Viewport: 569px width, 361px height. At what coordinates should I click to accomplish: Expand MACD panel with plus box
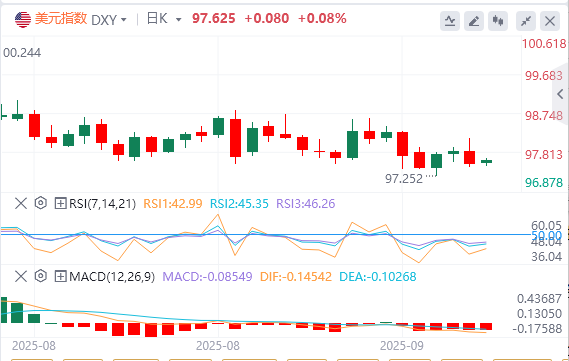[60, 276]
